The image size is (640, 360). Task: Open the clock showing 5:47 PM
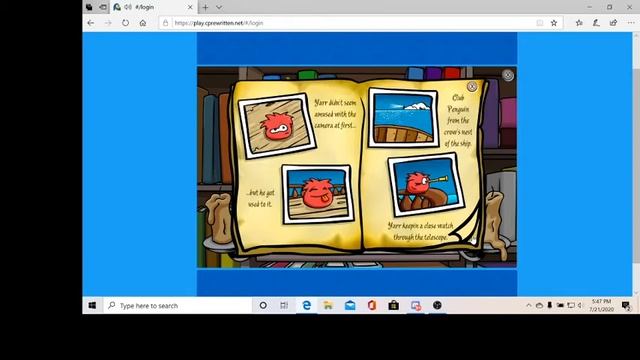[x=601, y=305]
